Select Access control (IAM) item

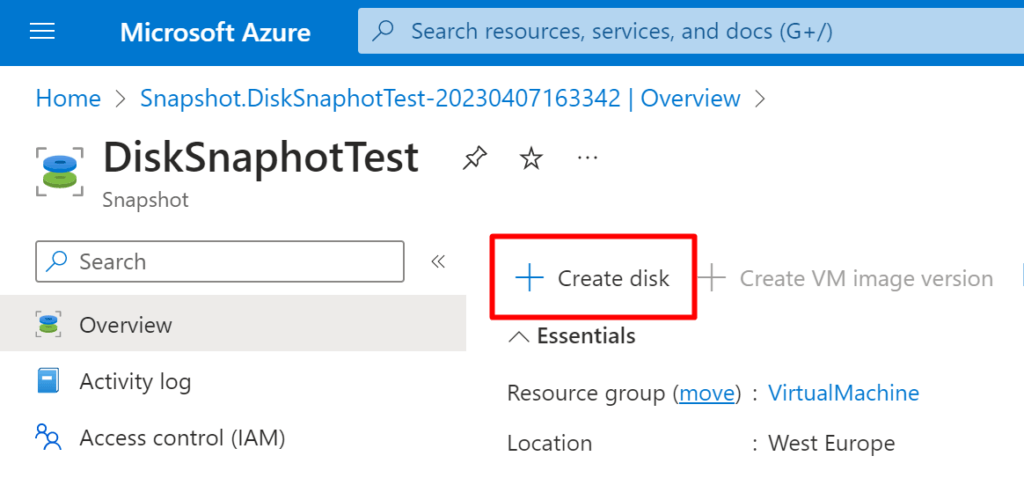pyautogui.click(x=182, y=437)
